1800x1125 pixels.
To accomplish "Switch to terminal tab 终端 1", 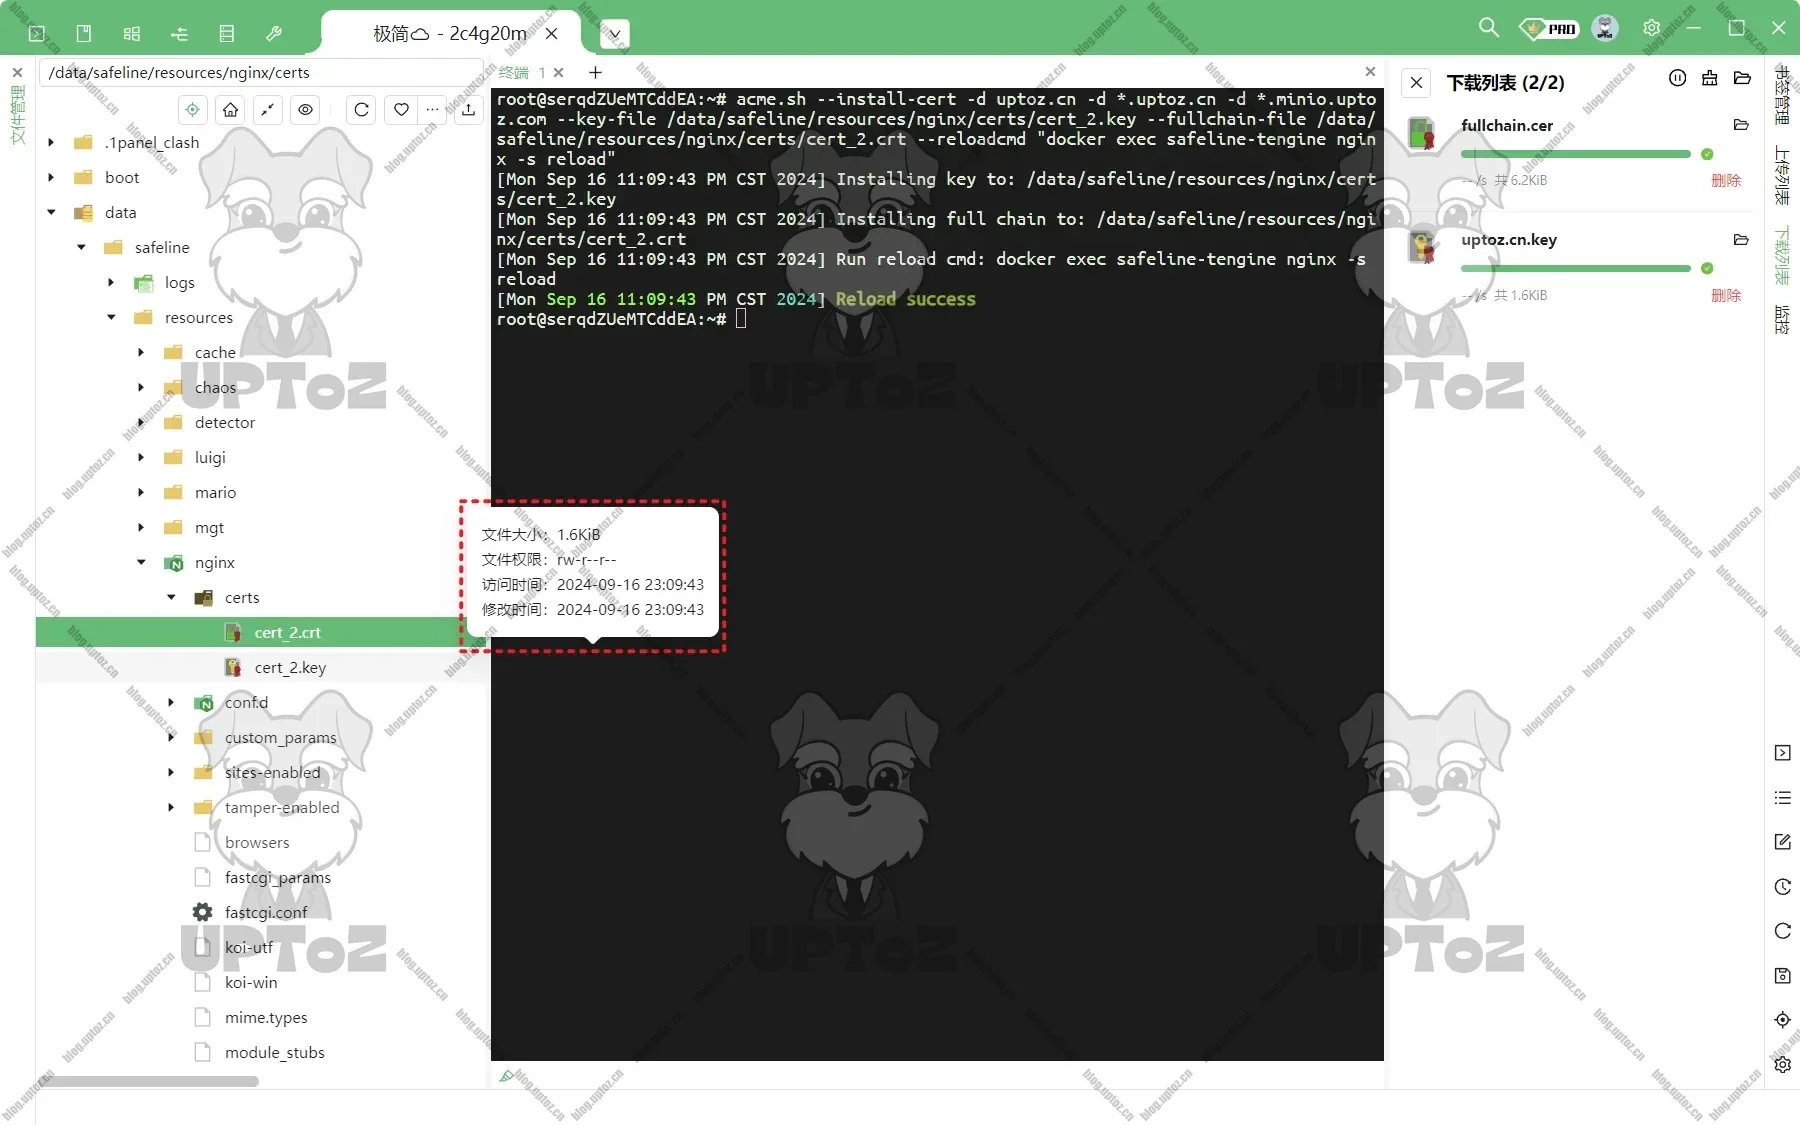I will [x=522, y=72].
